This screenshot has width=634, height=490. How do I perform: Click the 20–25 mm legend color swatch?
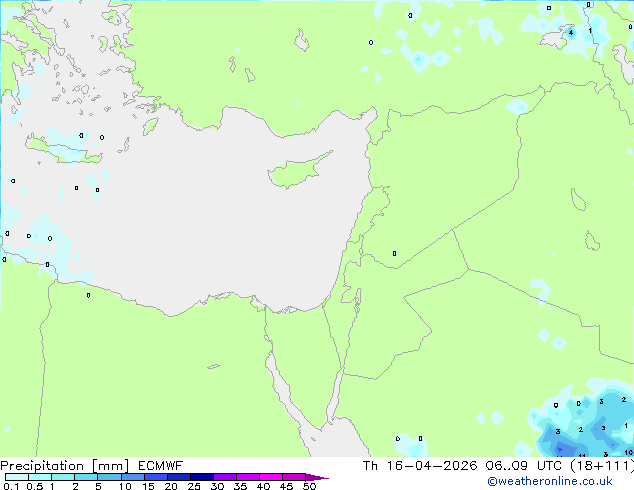pos(179,477)
